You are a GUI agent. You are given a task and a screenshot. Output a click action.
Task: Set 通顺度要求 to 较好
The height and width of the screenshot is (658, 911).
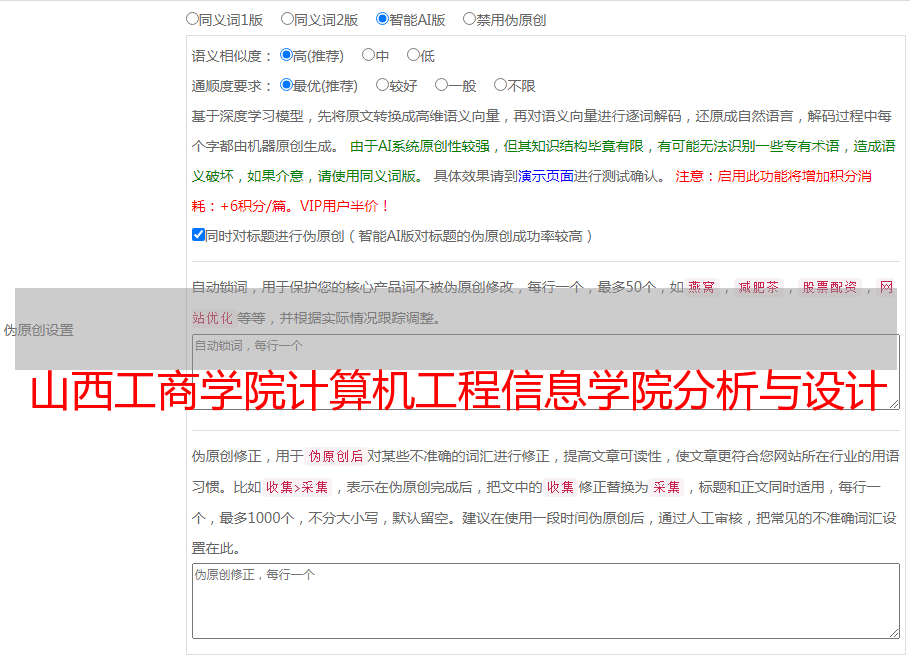click(x=382, y=85)
